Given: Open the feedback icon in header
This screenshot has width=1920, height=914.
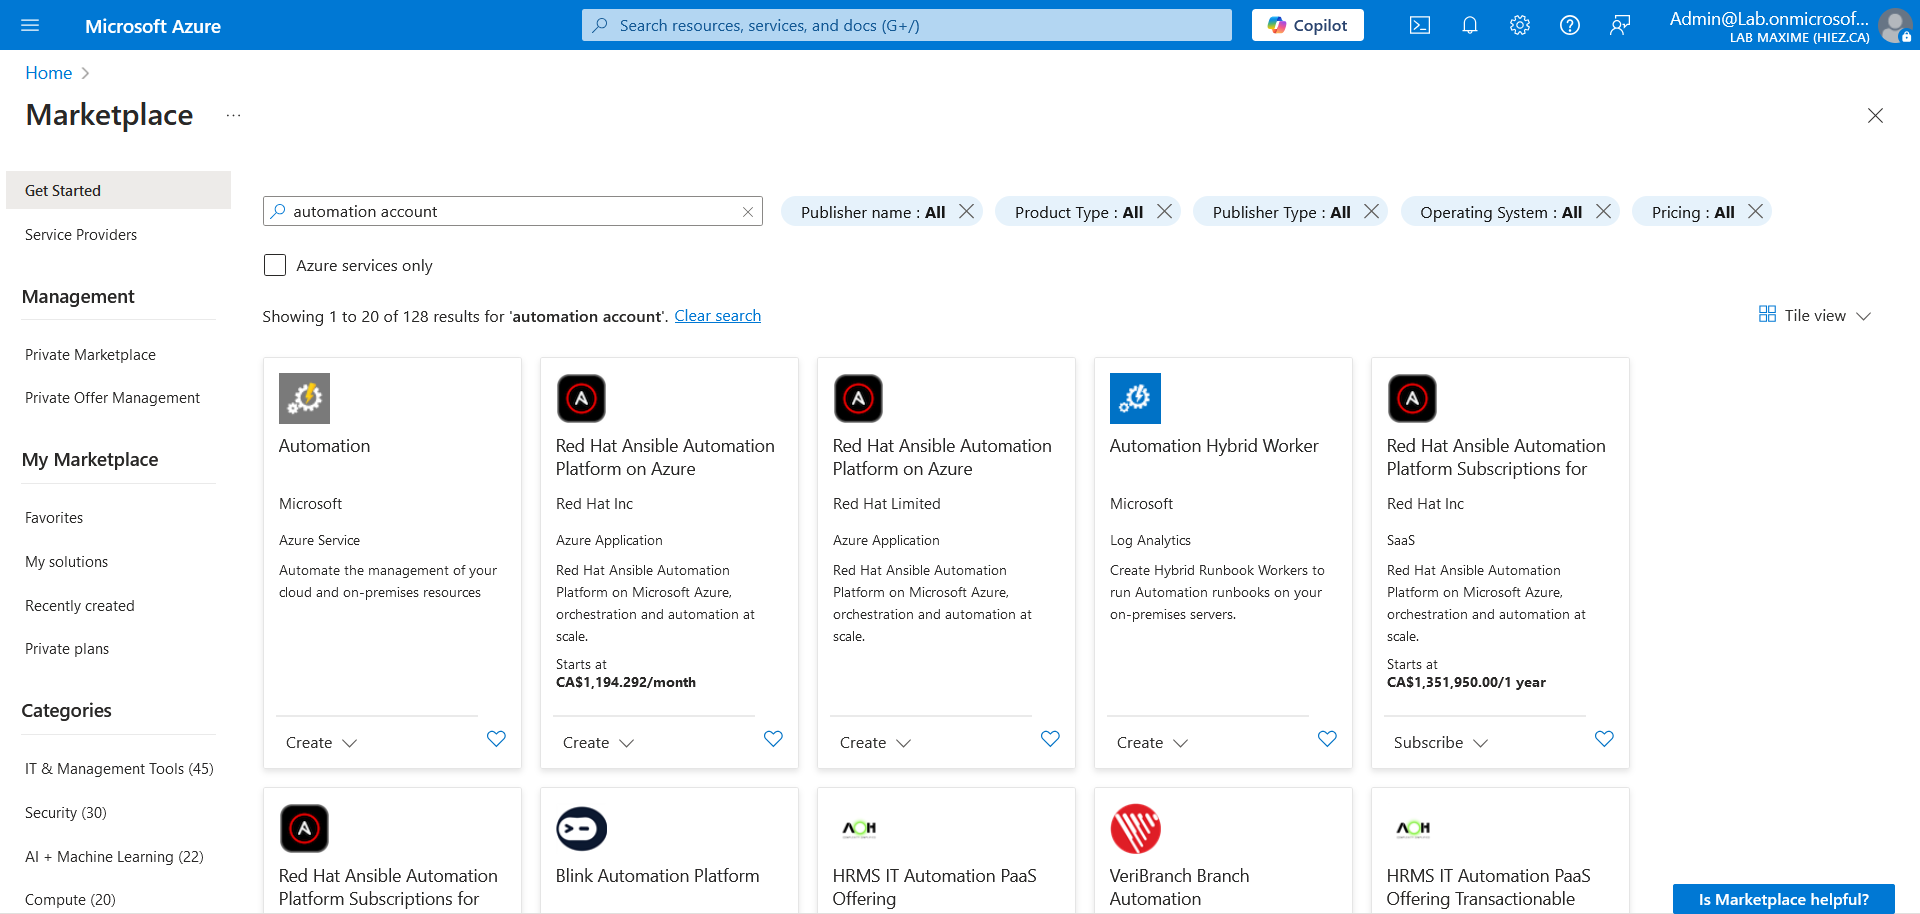Looking at the screenshot, I should tap(1619, 26).
